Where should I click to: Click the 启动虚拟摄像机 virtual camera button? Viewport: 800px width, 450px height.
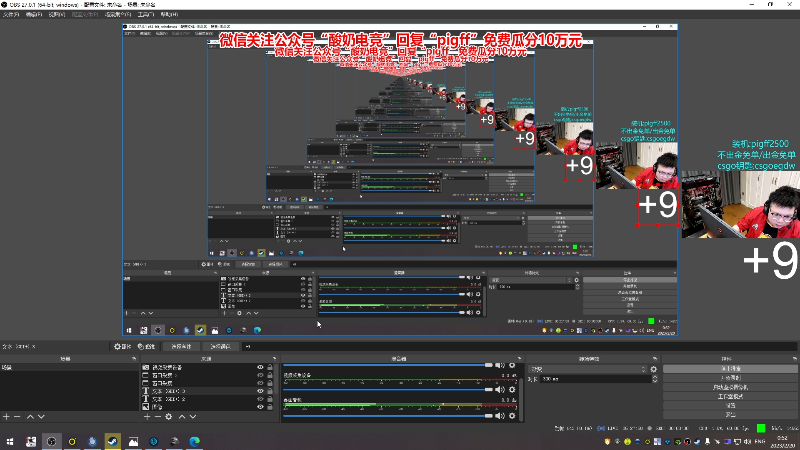(731, 387)
